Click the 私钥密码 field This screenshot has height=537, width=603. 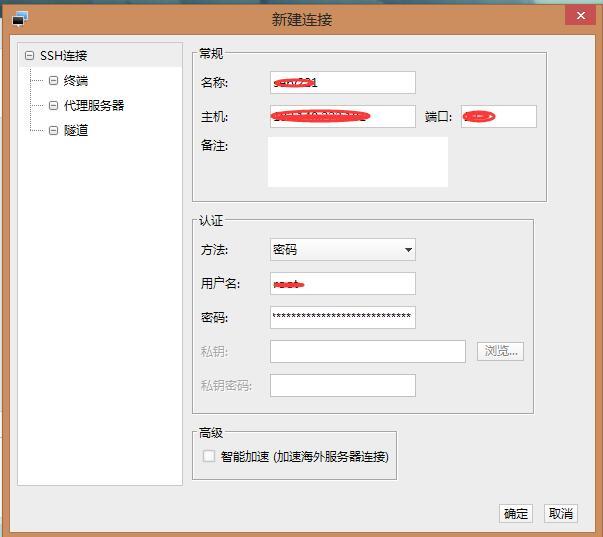pos(343,385)
